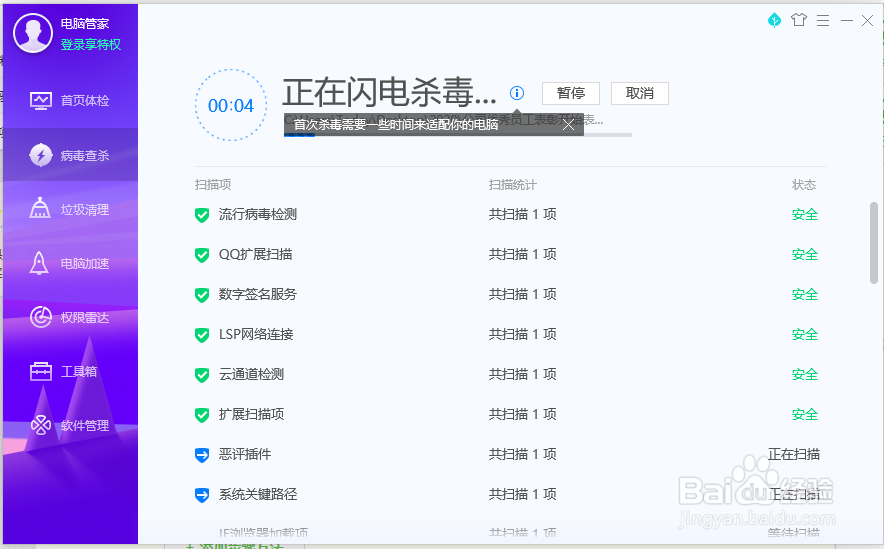Open the 首页体检 sidebar tab
The height and width of the screenshot is (549, 884).
click(70, 101)
